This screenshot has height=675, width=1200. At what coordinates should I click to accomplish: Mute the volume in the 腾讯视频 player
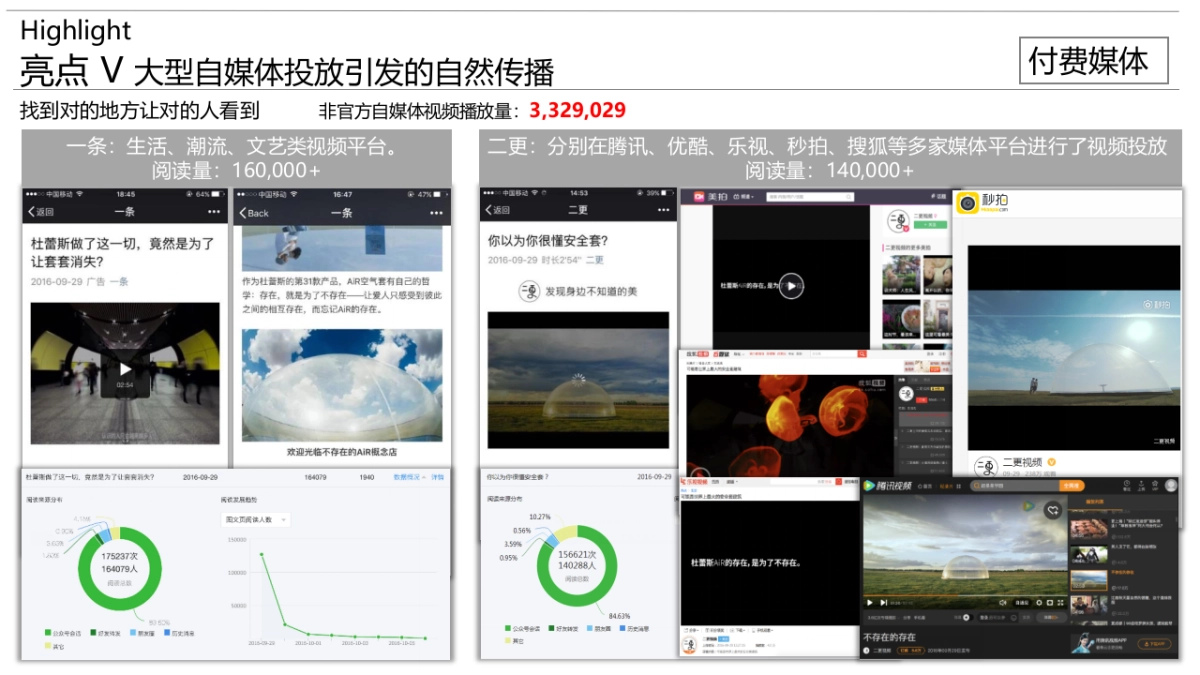tap(1003, 602)
